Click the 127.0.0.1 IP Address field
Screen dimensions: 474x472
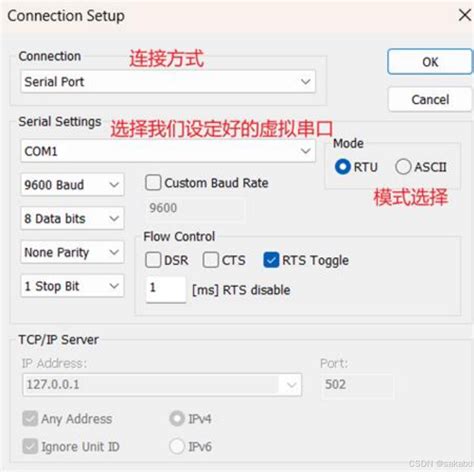pos(162,385)
